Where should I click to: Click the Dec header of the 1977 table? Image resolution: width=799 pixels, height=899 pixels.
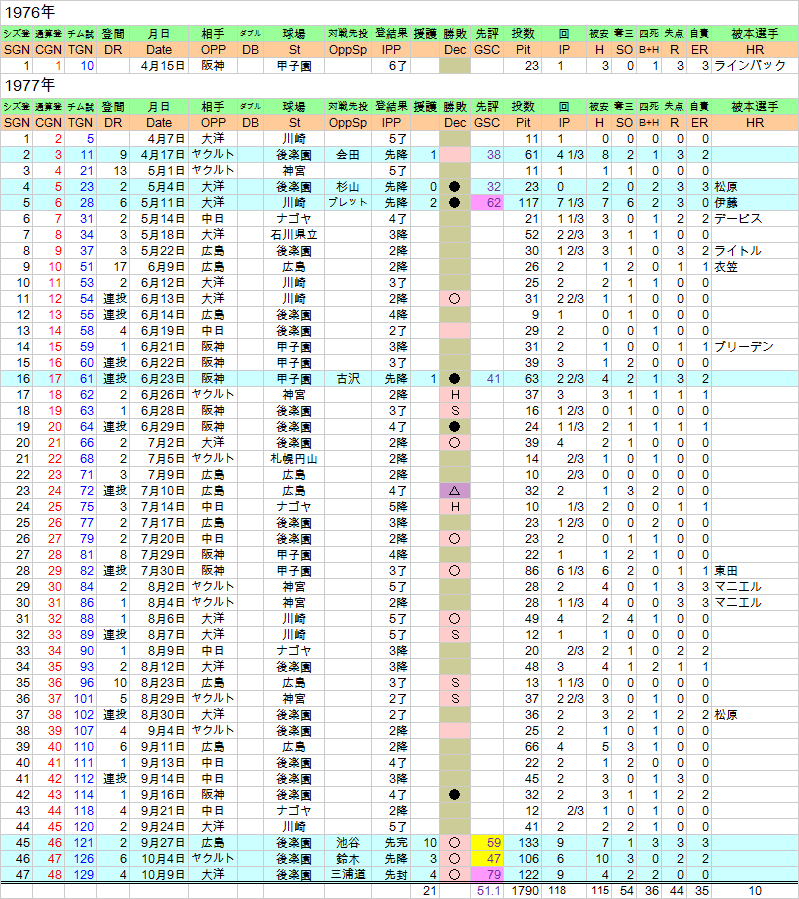[x=455, y=123]
